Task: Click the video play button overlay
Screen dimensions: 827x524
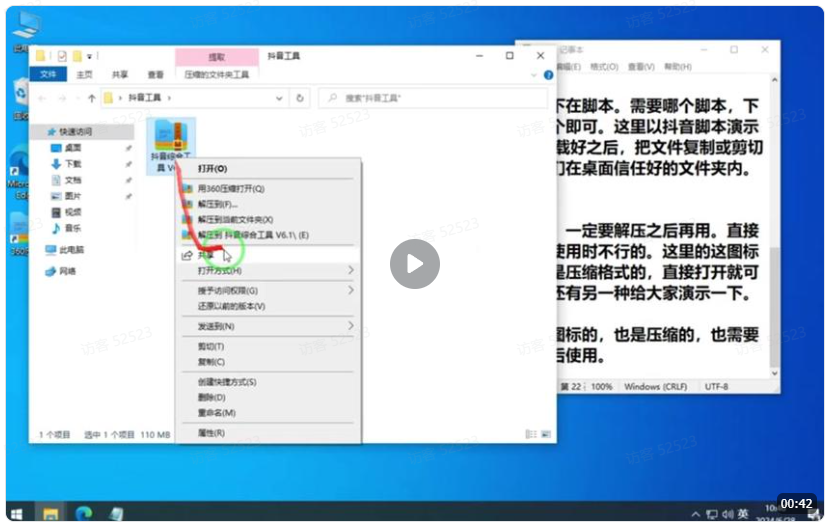Action: 414,264
